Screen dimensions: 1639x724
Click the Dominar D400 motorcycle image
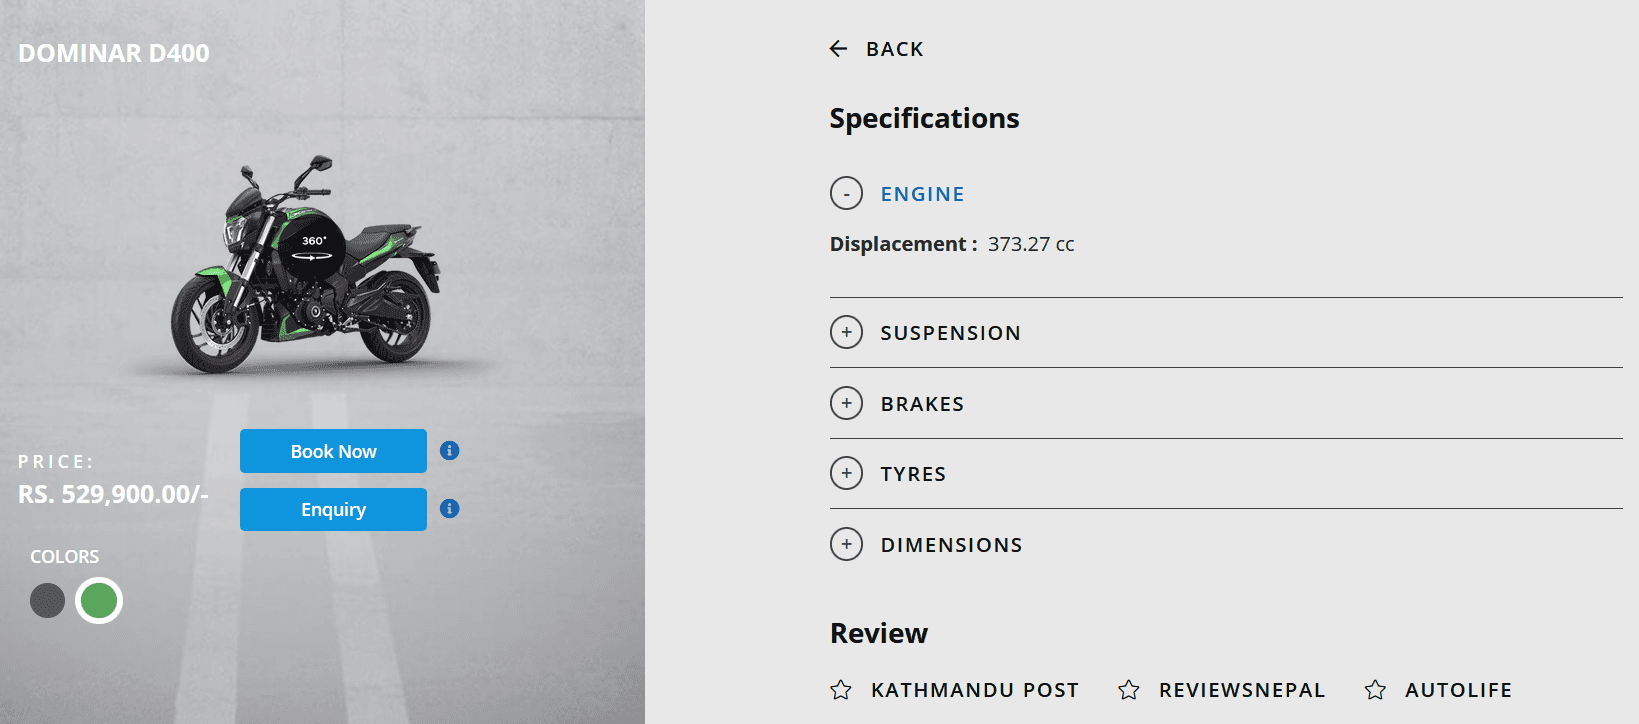pyautogui.click(x=305, y=265)
